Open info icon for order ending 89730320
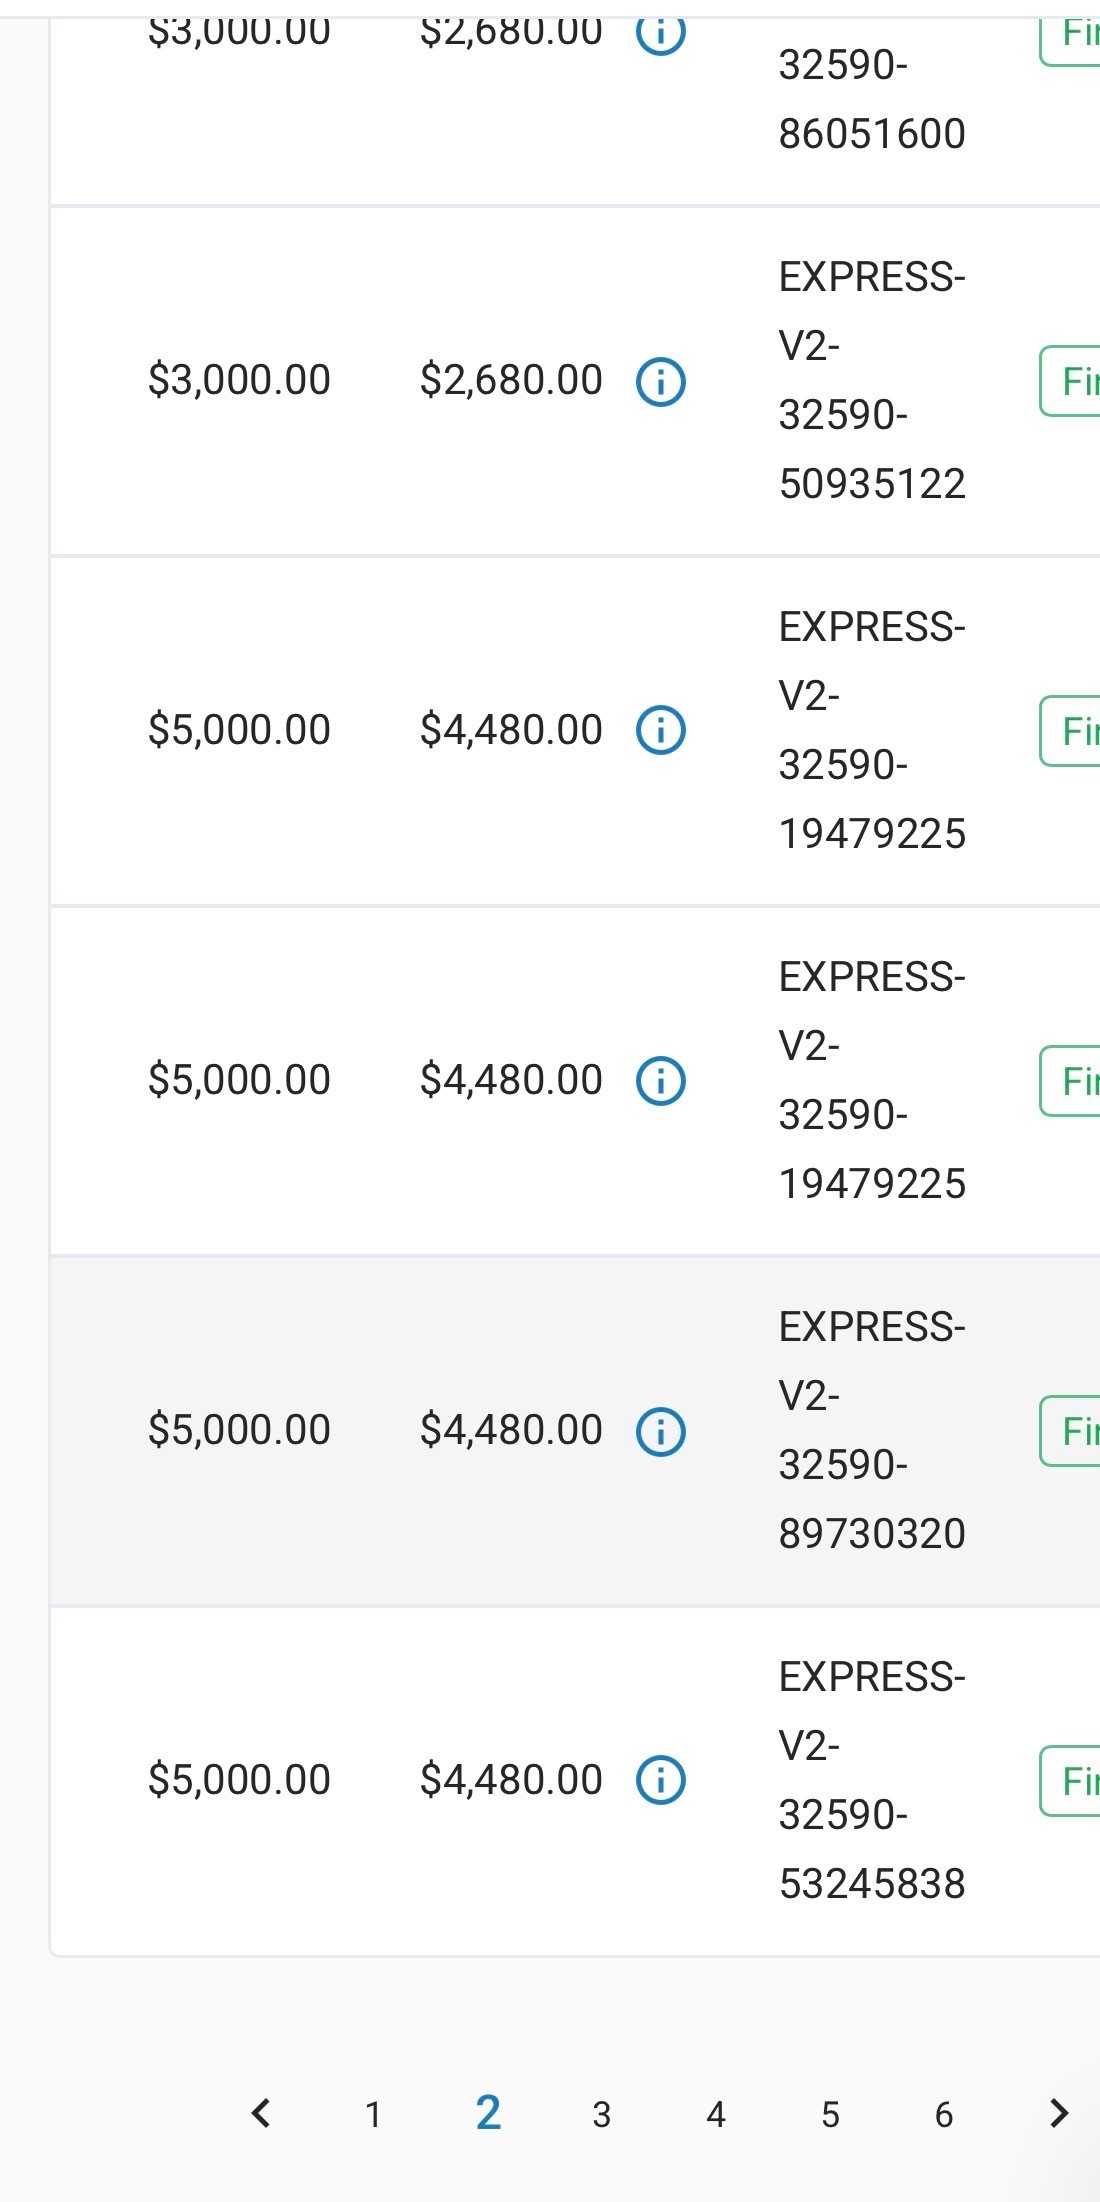The height and width of the screenshot is (2202, 1100). [x=661, y=1431]
